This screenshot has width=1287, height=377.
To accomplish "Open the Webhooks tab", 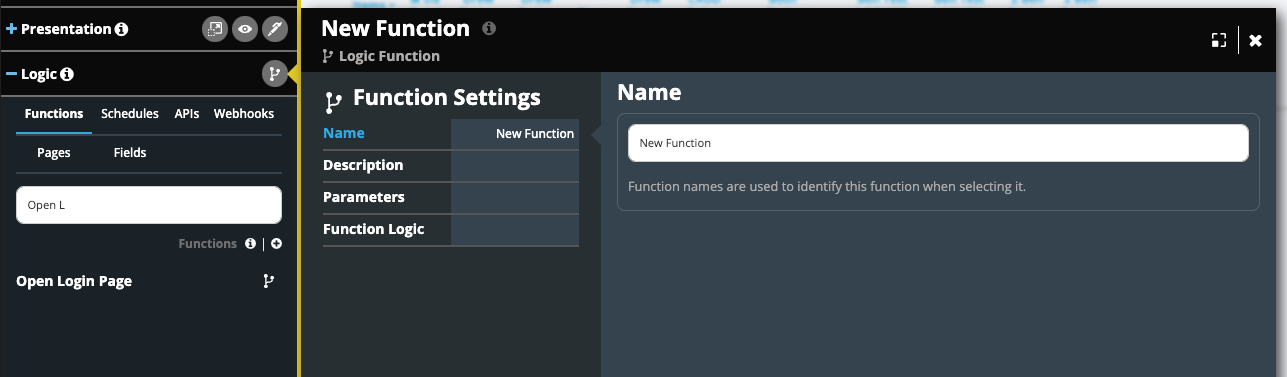I will tap(244, 114).
